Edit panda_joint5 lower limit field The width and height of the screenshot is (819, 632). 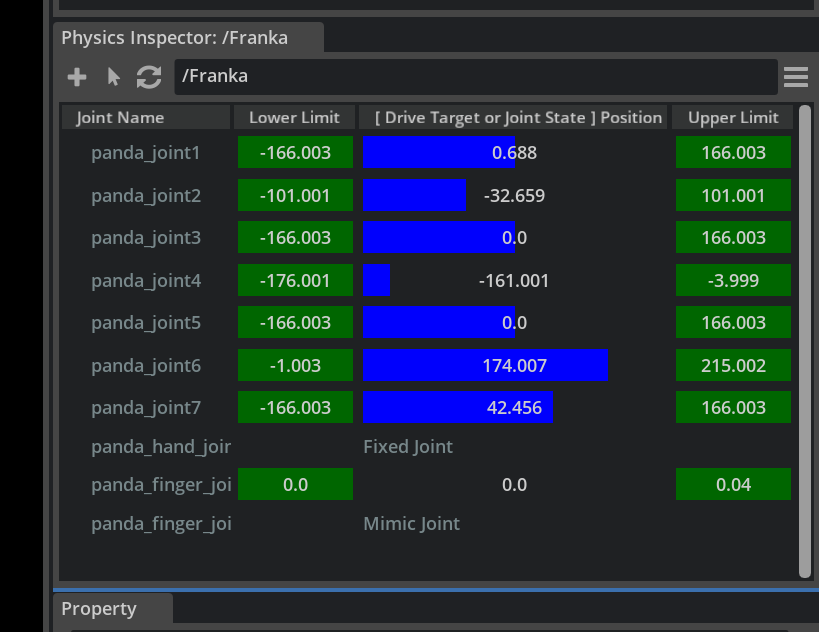click(295, 323)
